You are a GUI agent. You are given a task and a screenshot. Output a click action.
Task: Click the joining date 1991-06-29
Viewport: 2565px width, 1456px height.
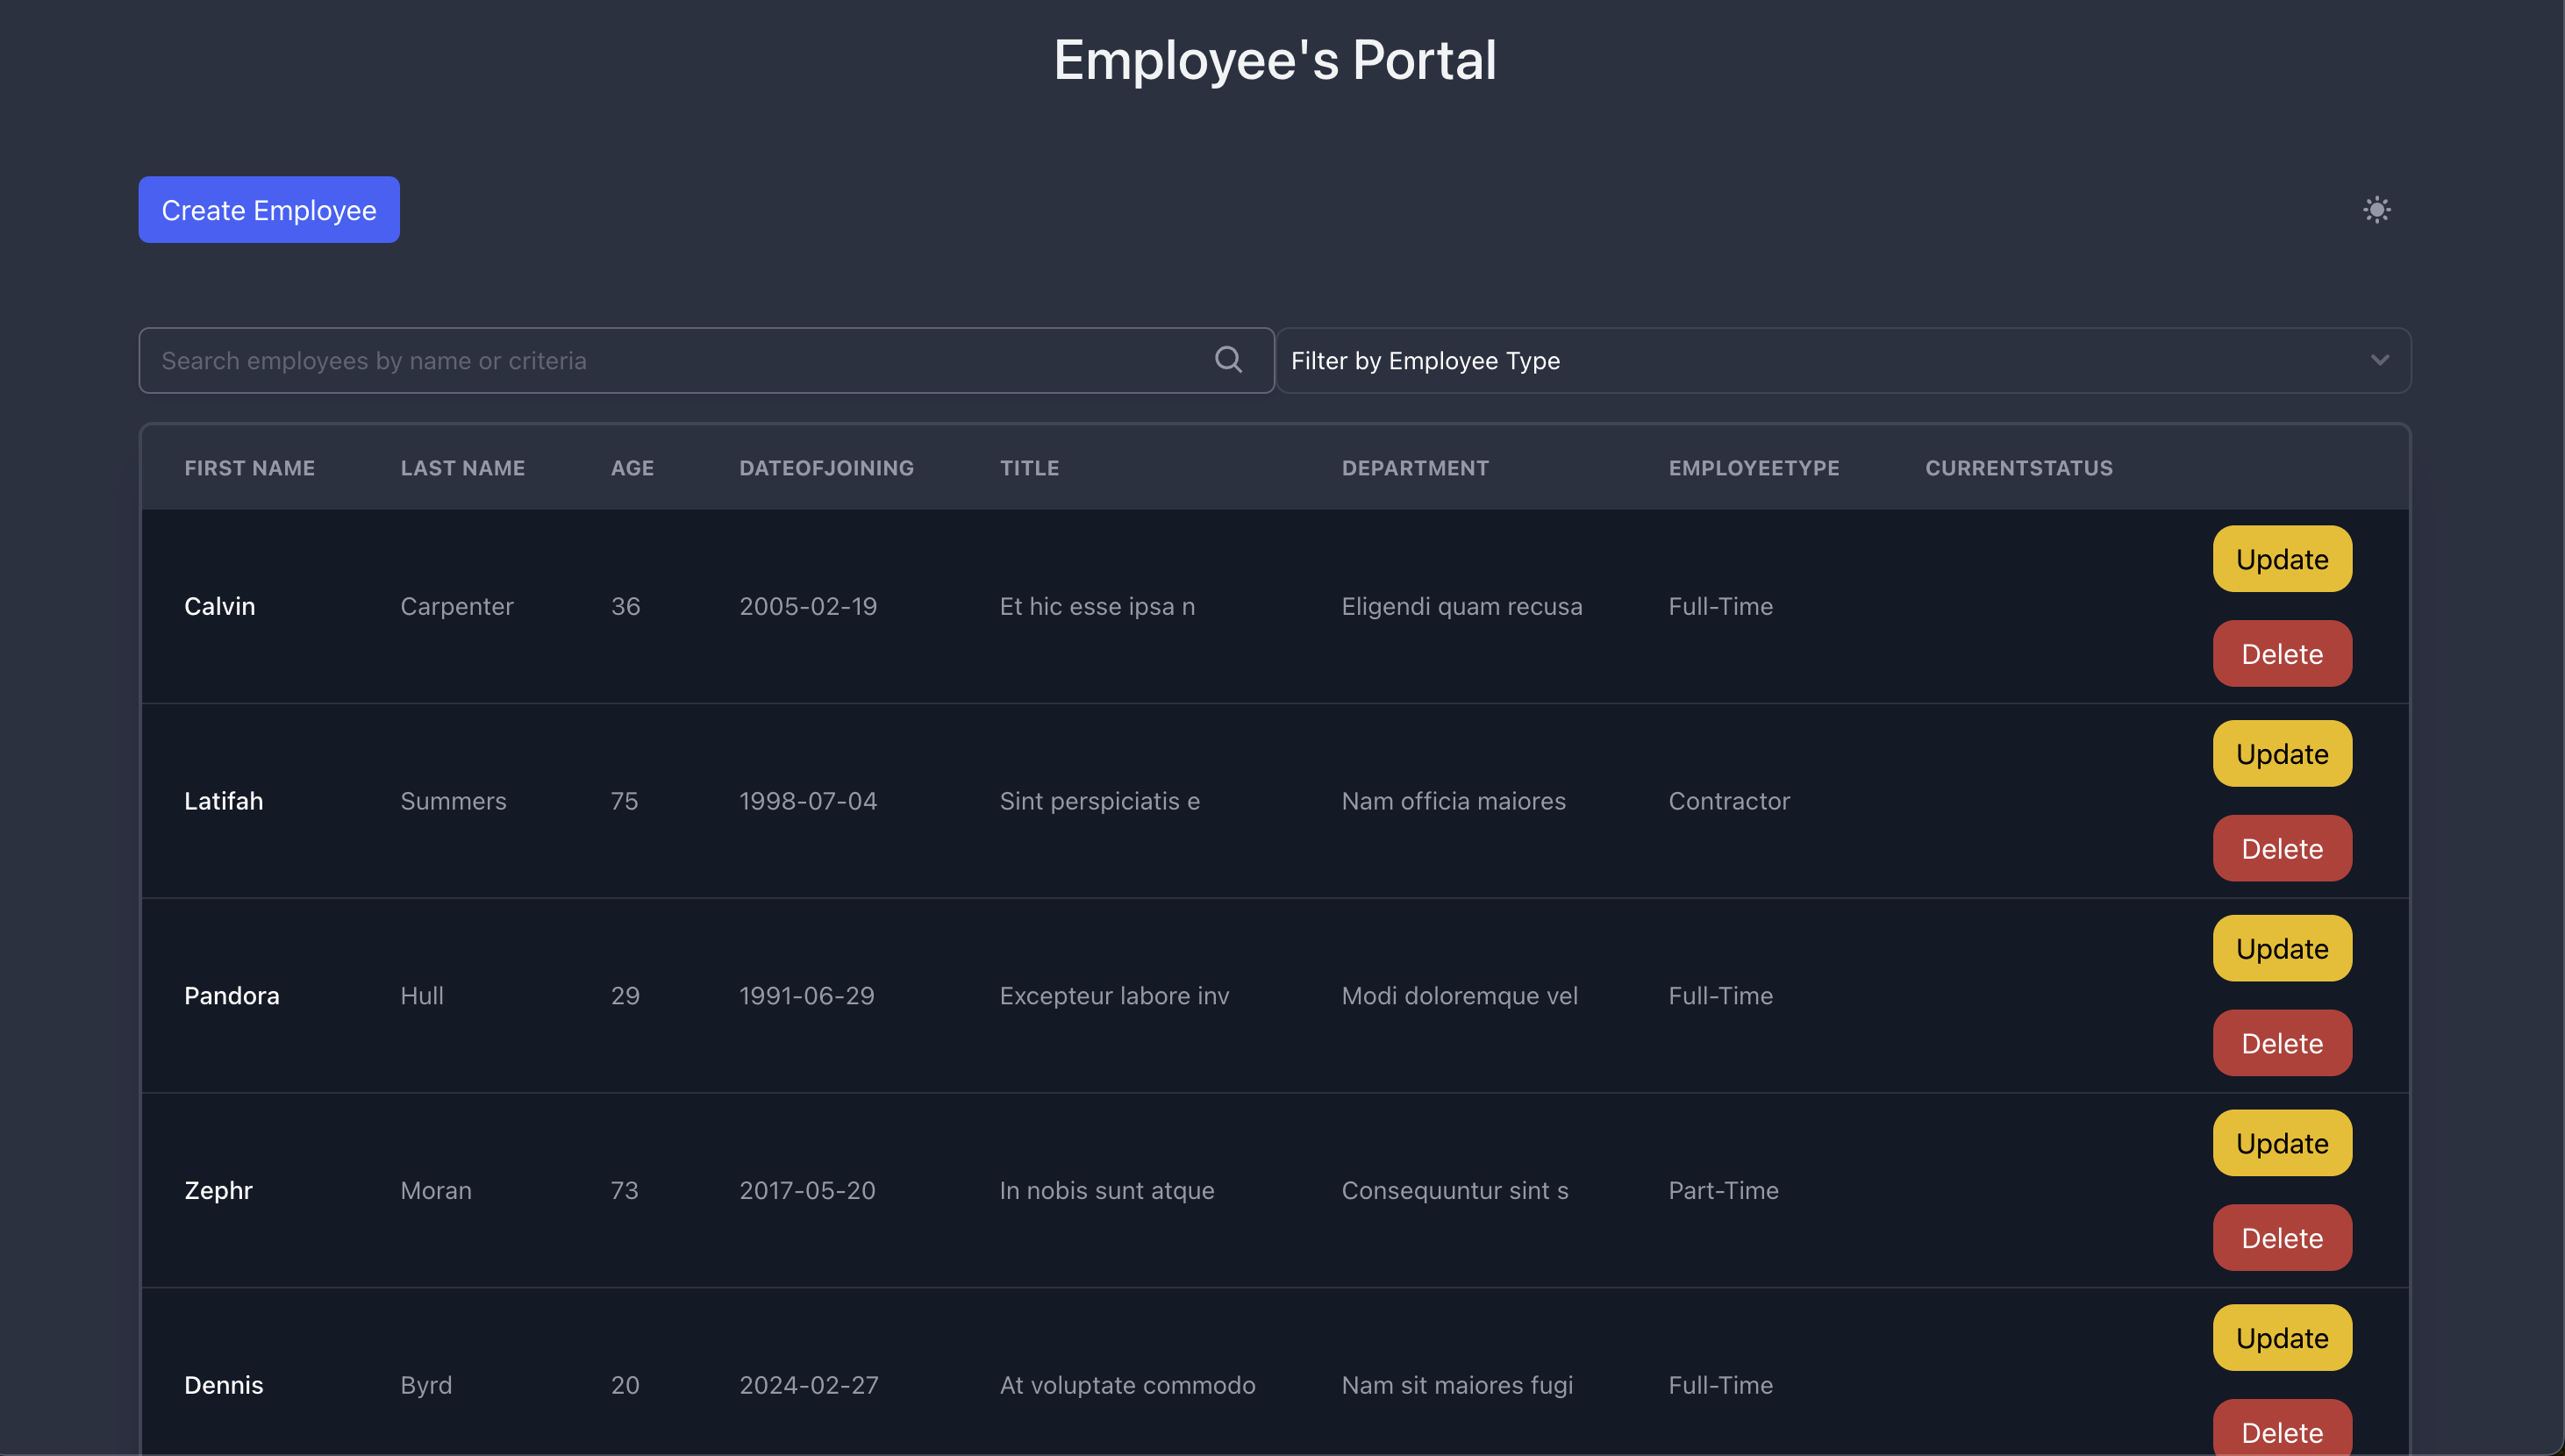[x=807, y=996]
